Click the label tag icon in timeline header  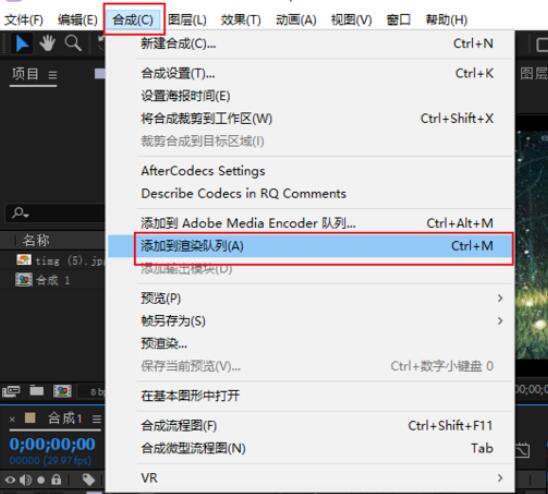pos(88,479)
